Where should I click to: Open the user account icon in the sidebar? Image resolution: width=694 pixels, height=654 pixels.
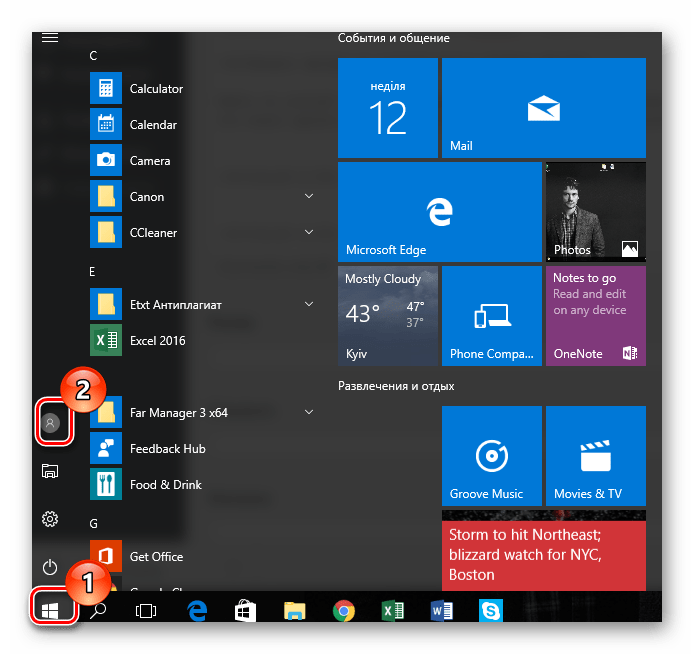tap(50, 423)
